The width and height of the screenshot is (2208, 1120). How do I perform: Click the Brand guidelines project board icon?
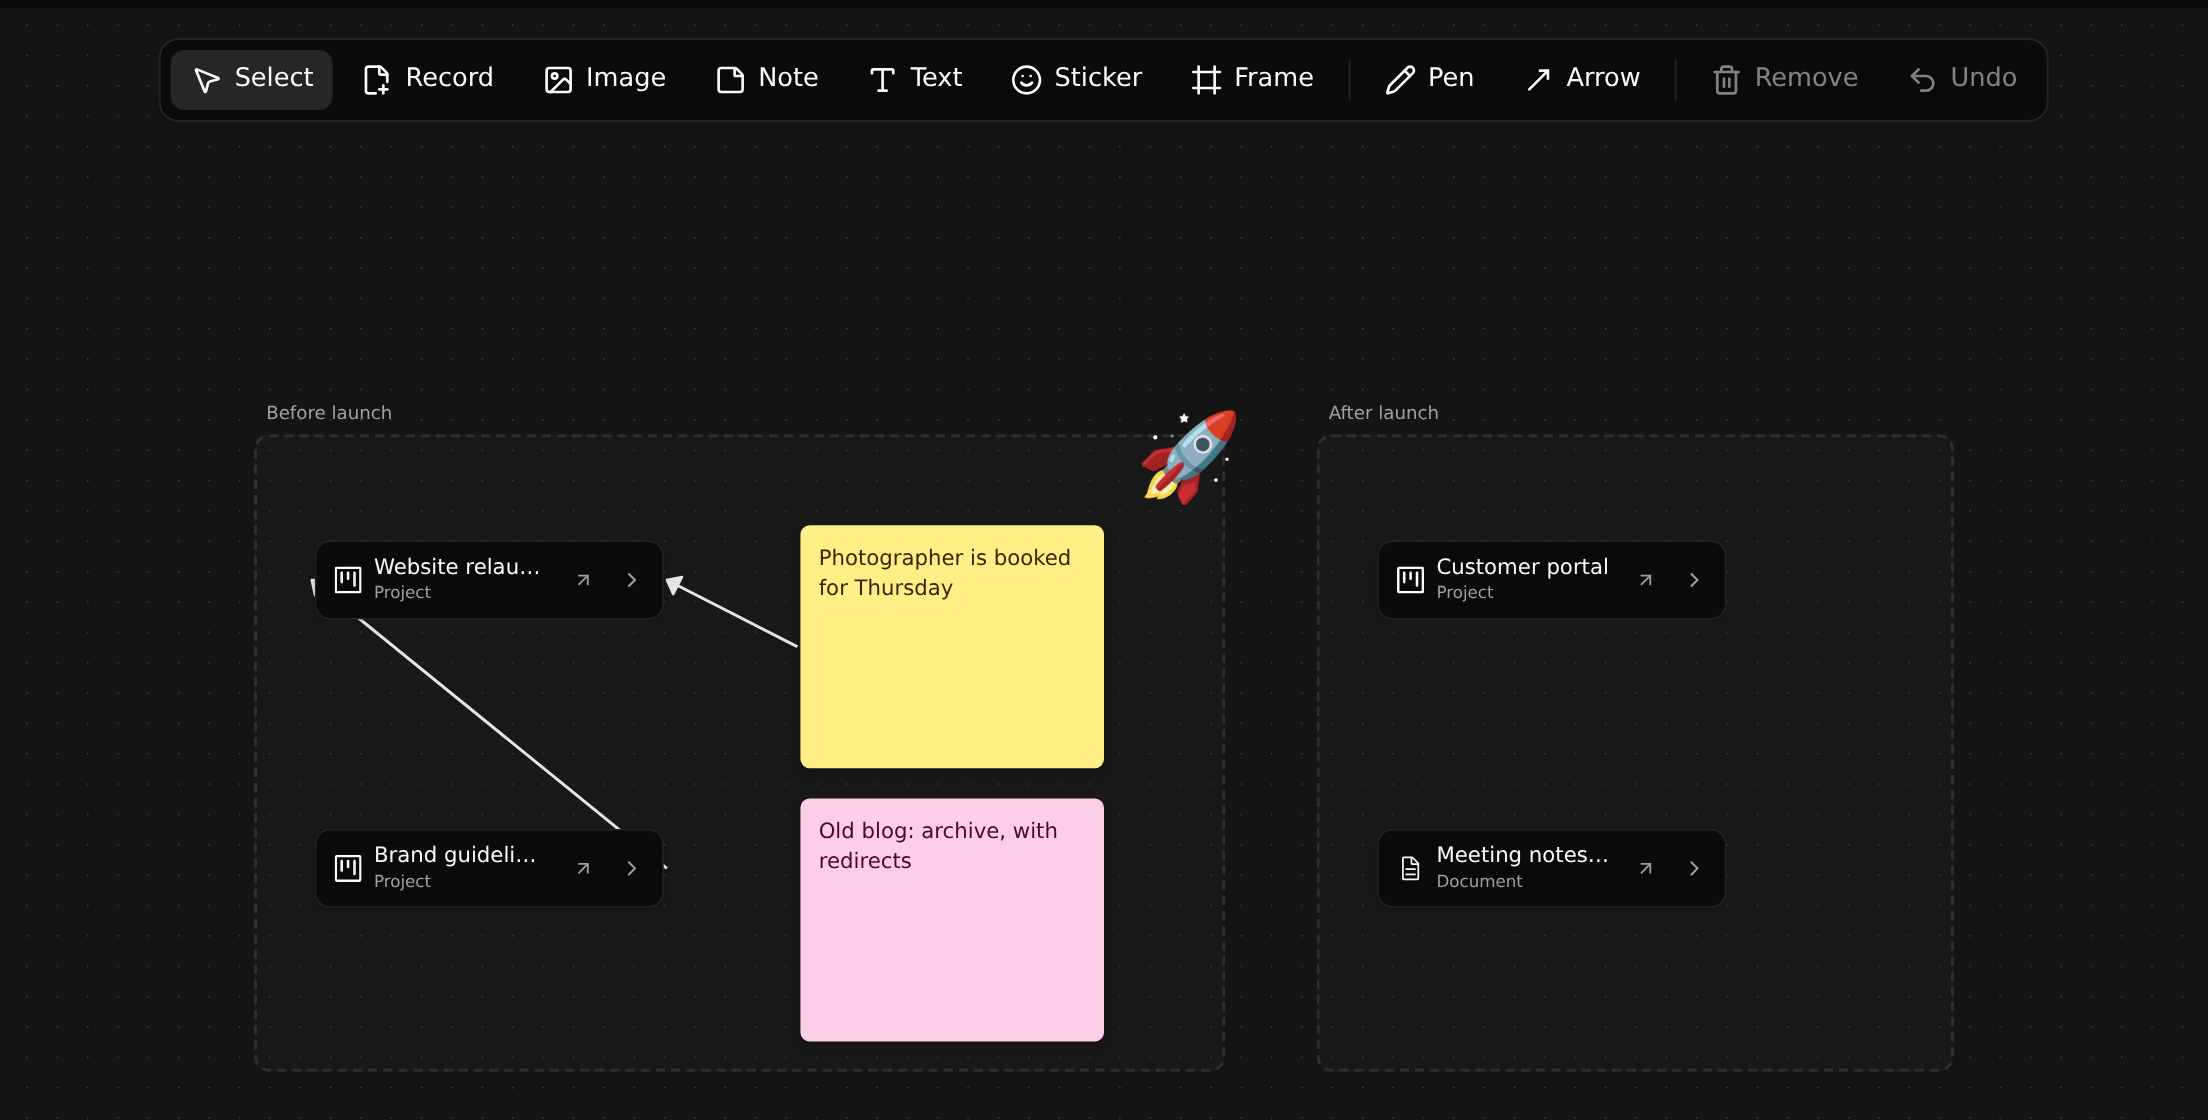(348, 869)
